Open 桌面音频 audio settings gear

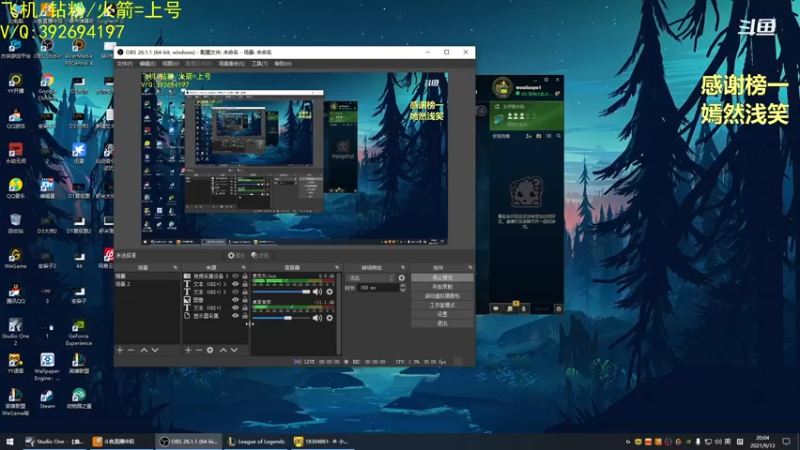click(330, 318)
